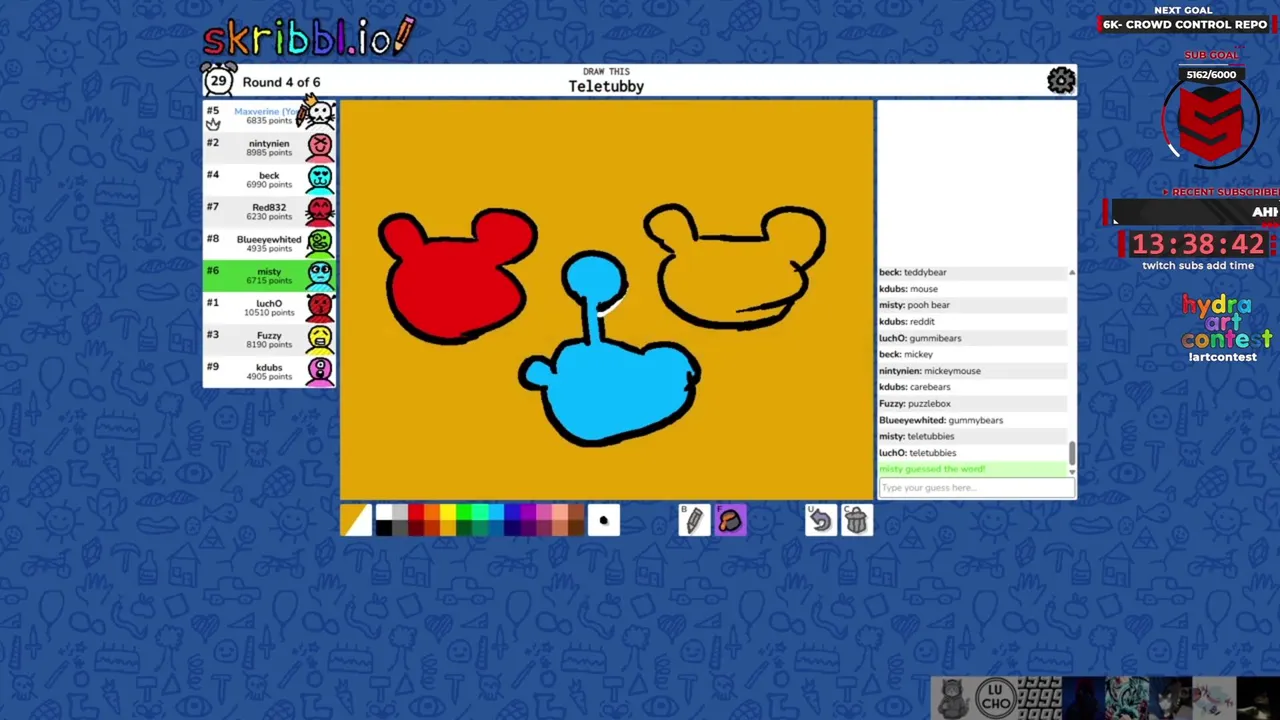Pick the bright red color swatch
1280x720 pixels.
tap(416, 512)
